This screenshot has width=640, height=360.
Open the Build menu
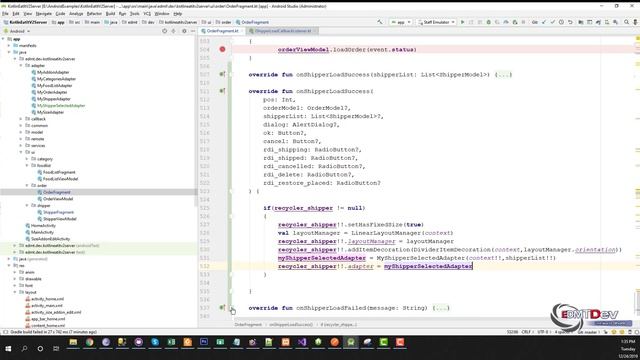pos(110,13)
